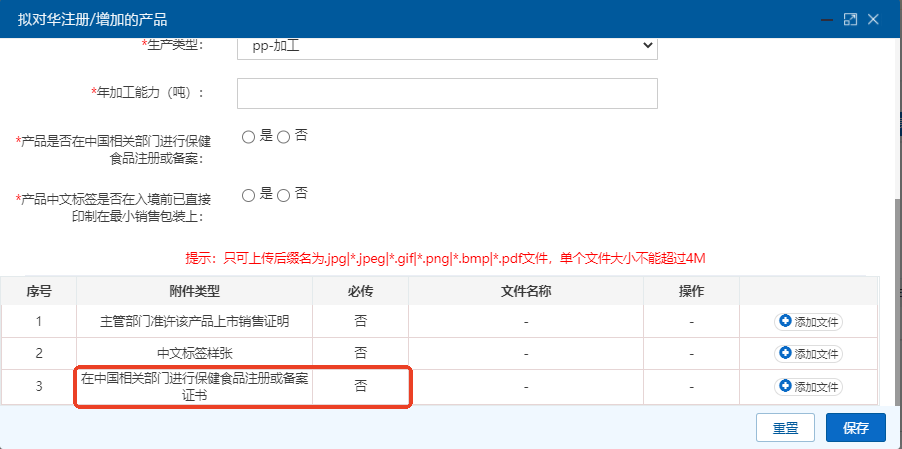
Task: Open the 生产类型 dropdown showing pp-加工
Action: (x=447, y=47)
